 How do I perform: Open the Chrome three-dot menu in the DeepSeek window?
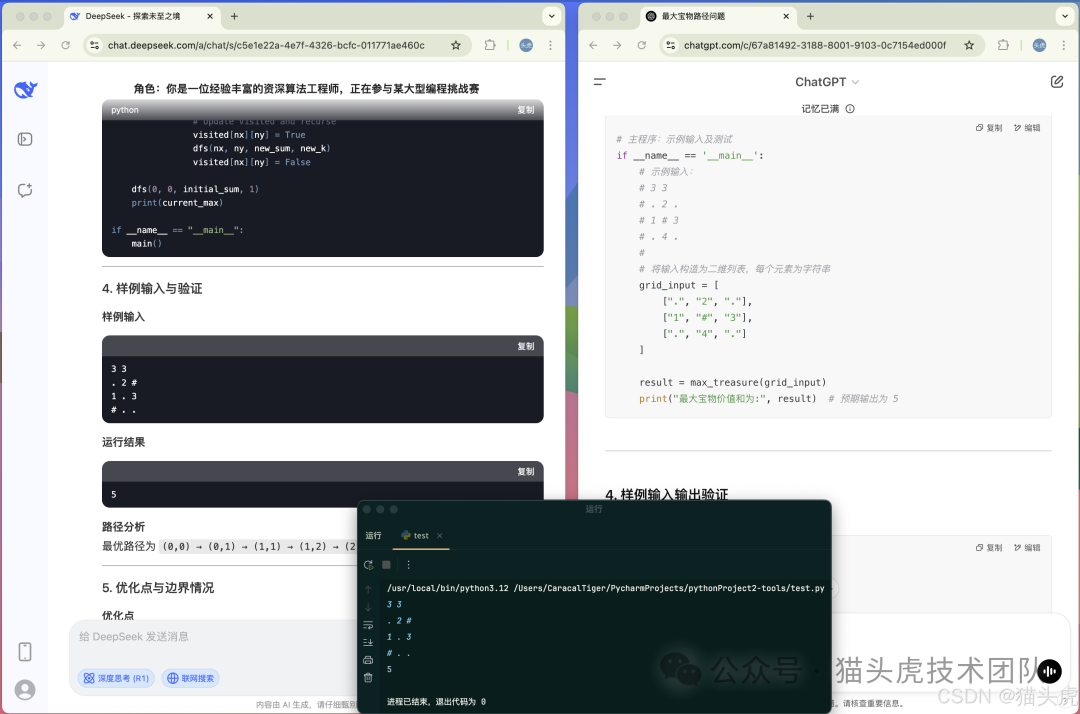(550, 45)
